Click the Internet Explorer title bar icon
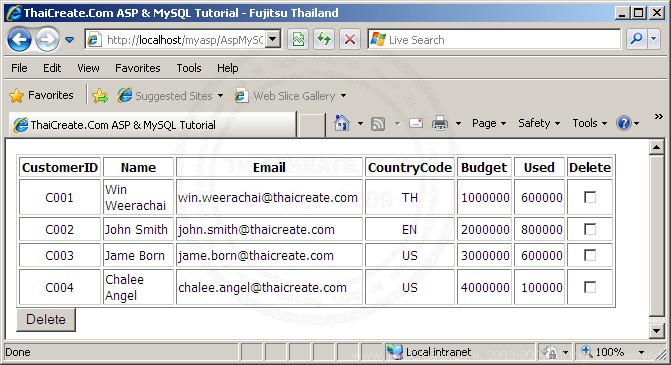Screen dimensions: 671x365 pyautogui.click(x=14, y=13)
